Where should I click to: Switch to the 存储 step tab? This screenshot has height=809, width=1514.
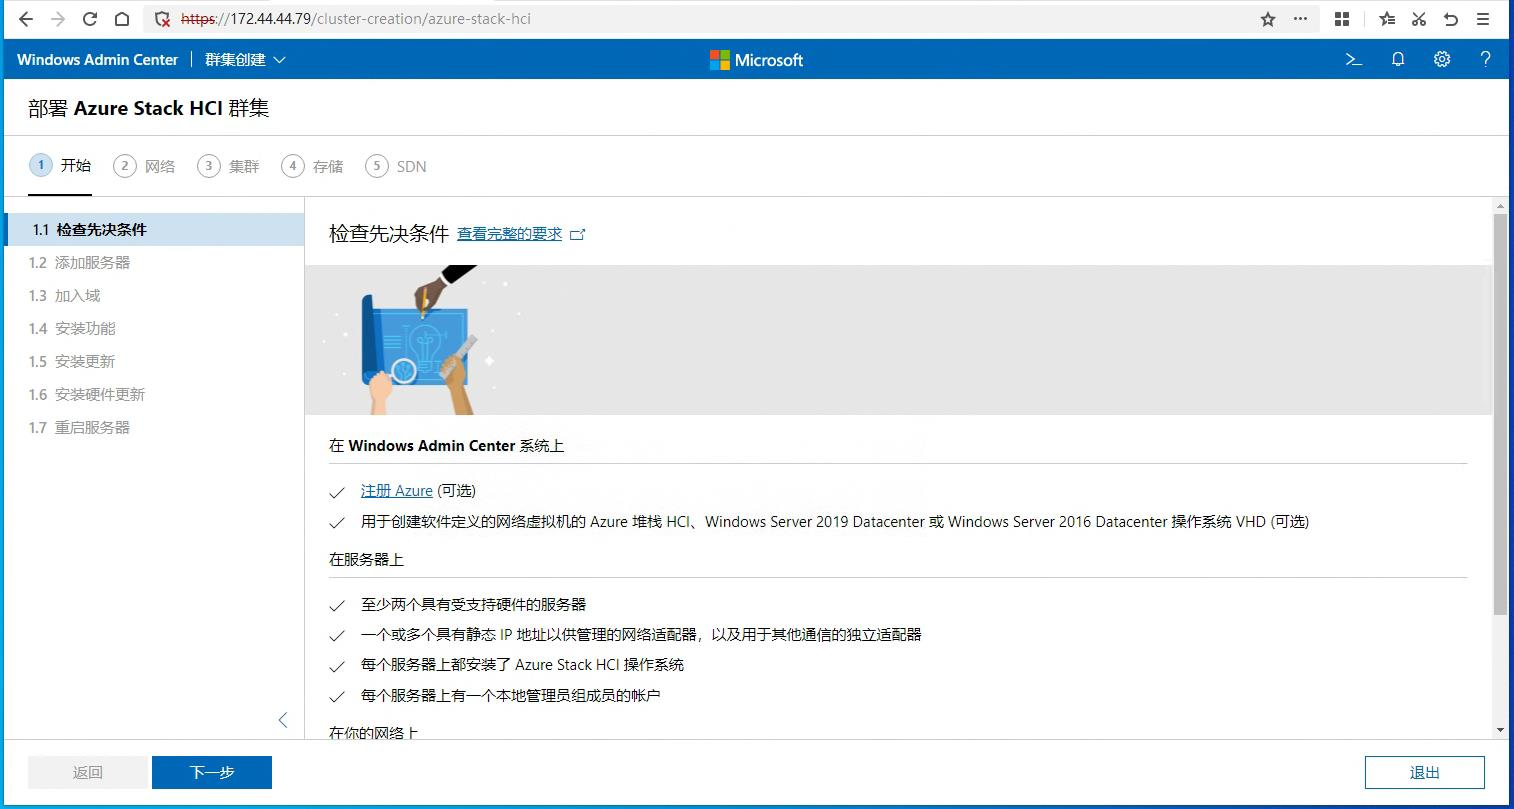click(x=312, y=166)
